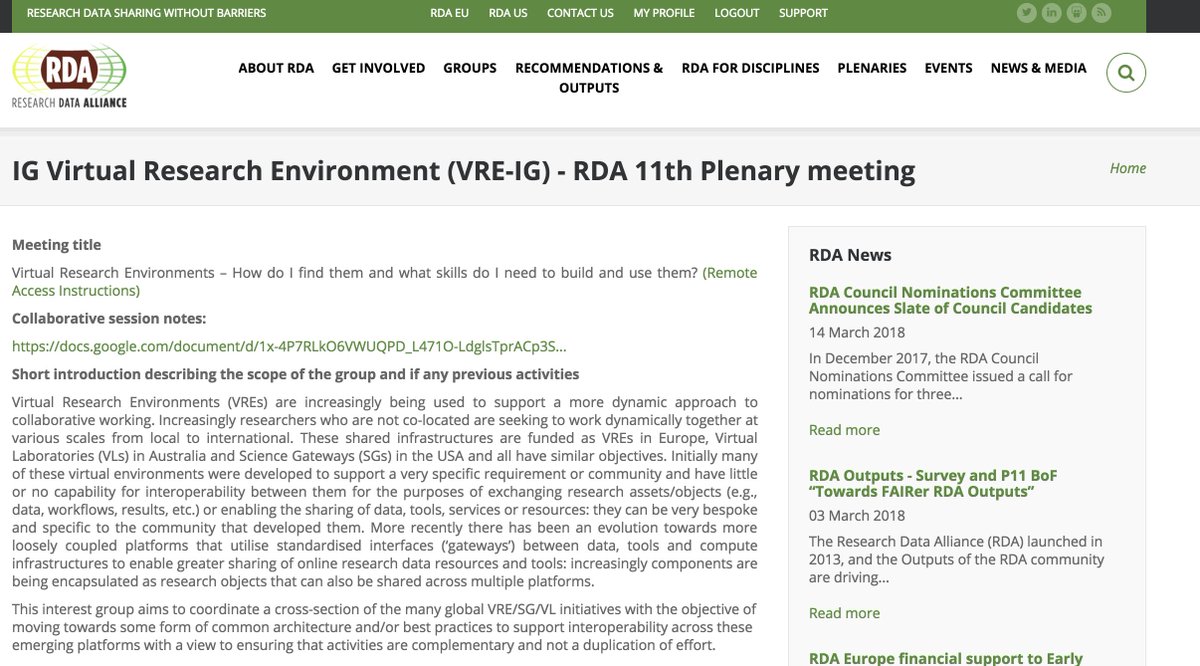Open the Google Docs session notes link

pyautogui.click(x=289, y=347)
